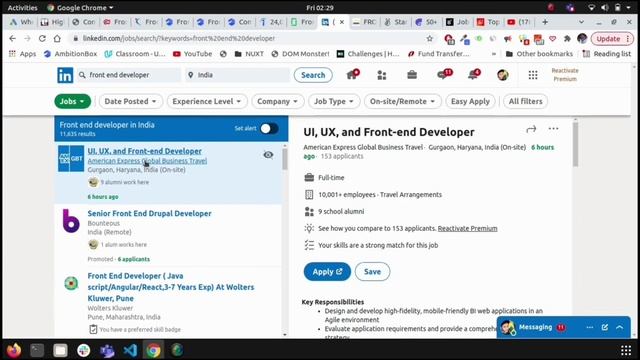Open Notifications bell icon
The image size is (640, 360).
pyautogui.click(x=474, y=74)
